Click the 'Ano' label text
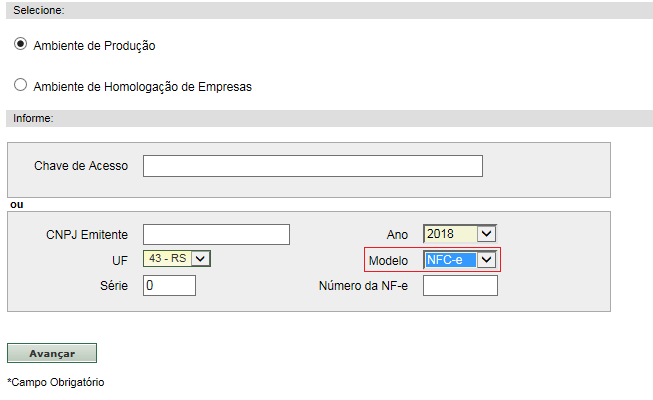The width and height of the screenshot is (653, 400). coord(397,235)
